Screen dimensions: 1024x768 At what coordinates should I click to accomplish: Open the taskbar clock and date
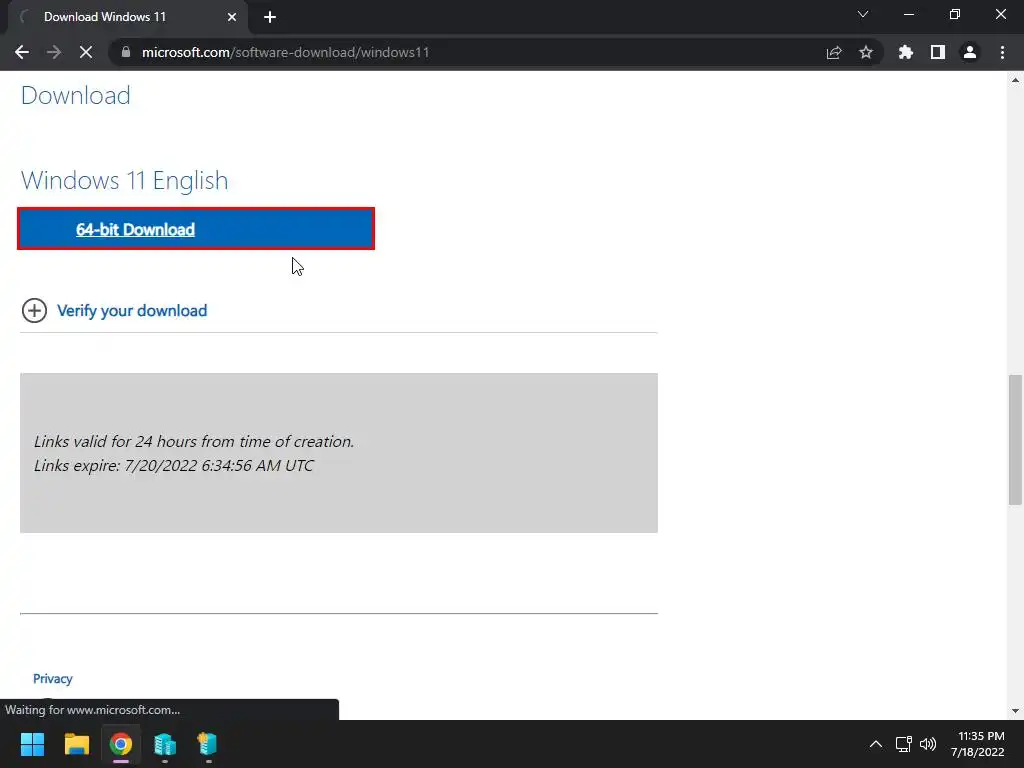(978, 744)
